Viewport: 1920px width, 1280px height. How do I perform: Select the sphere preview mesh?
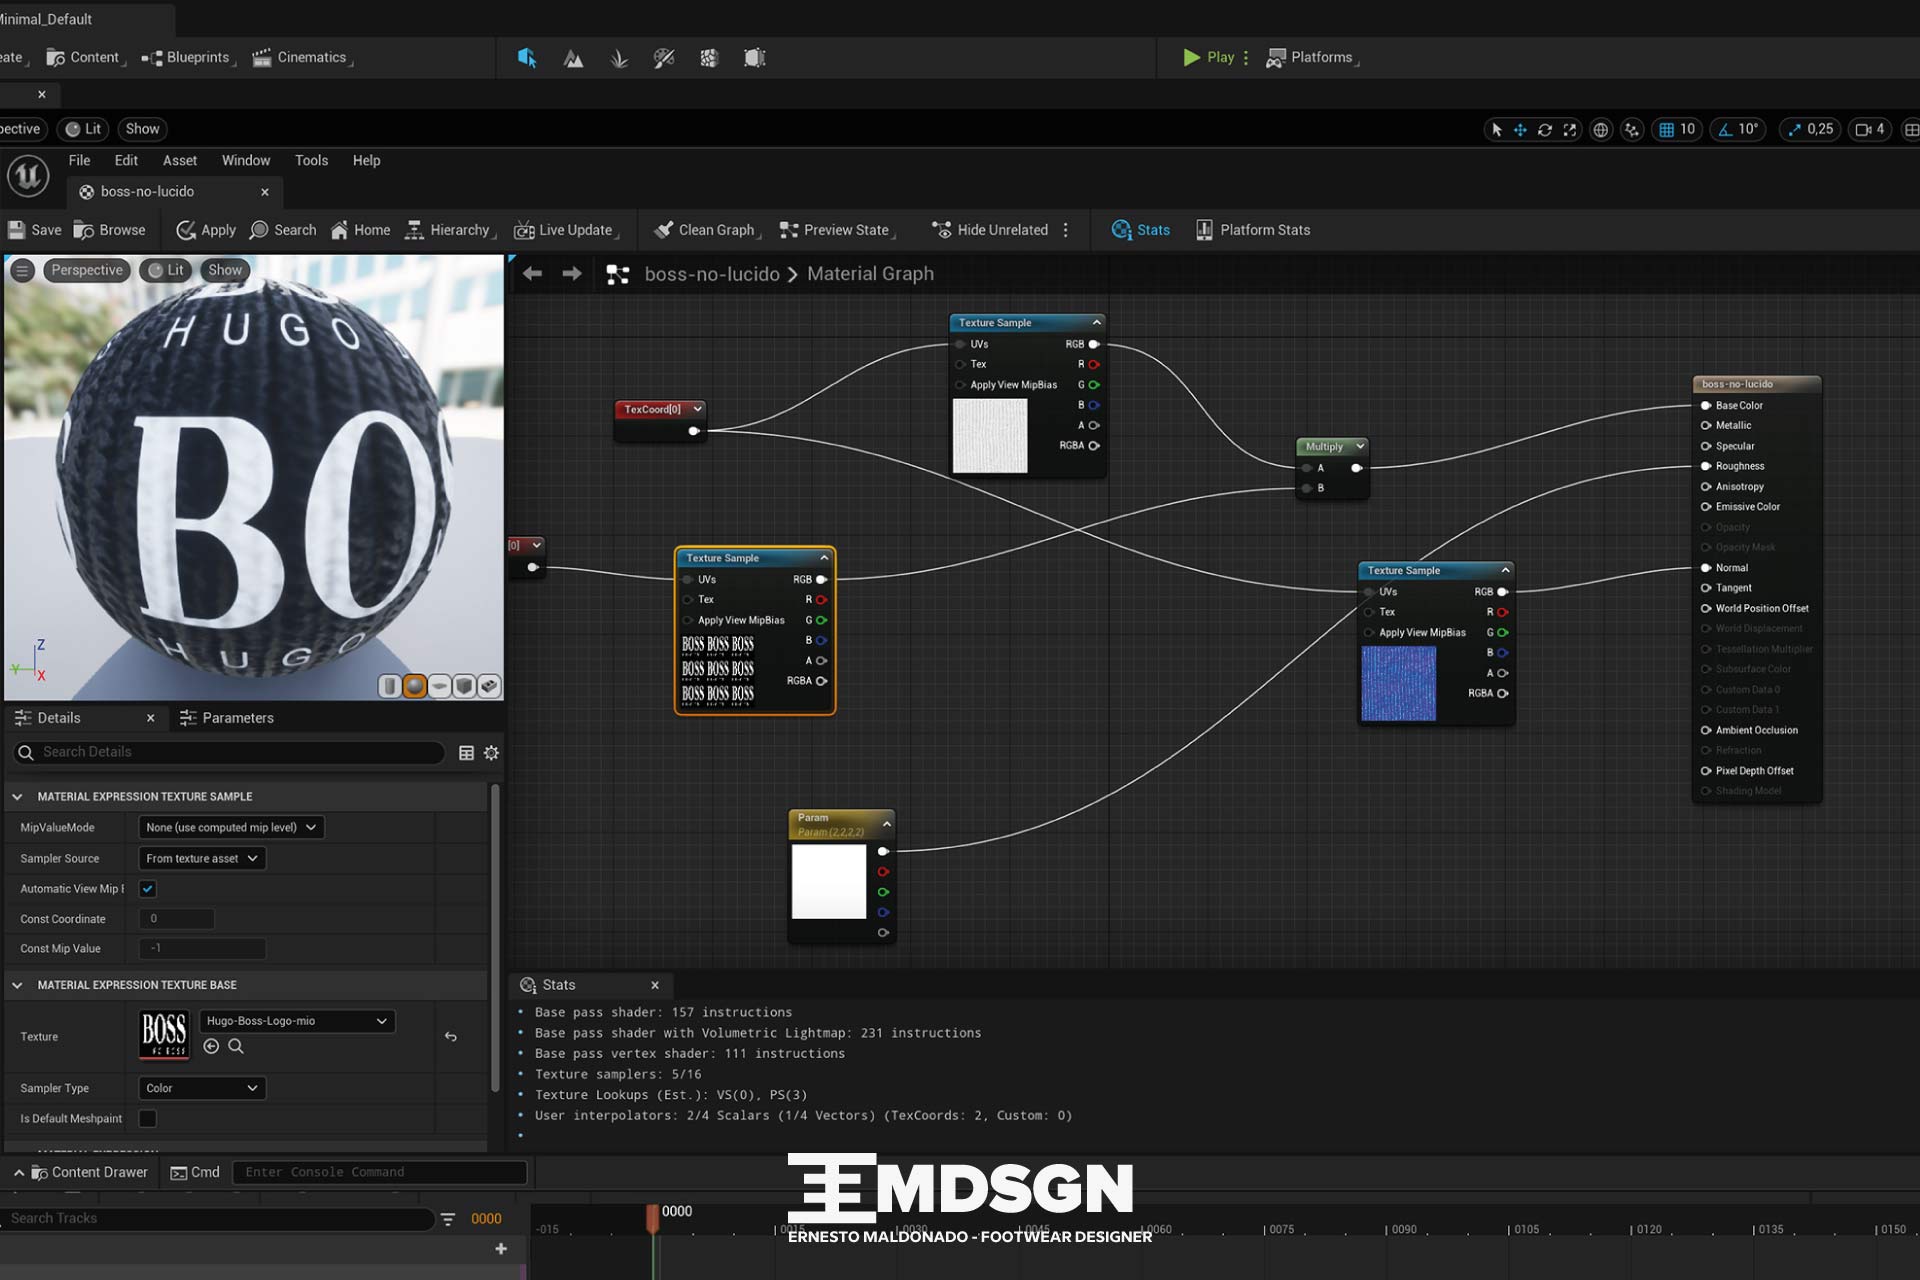(x=414, y=686)
